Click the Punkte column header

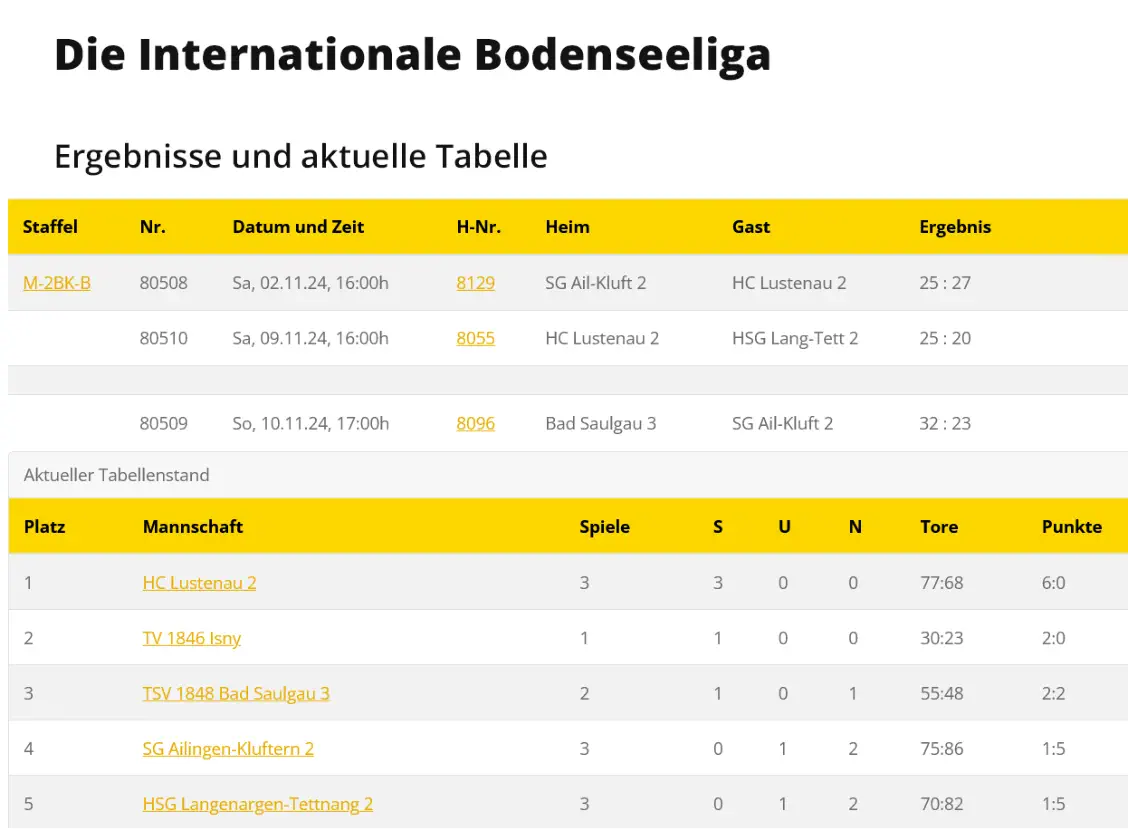(x=1071, y=526)
